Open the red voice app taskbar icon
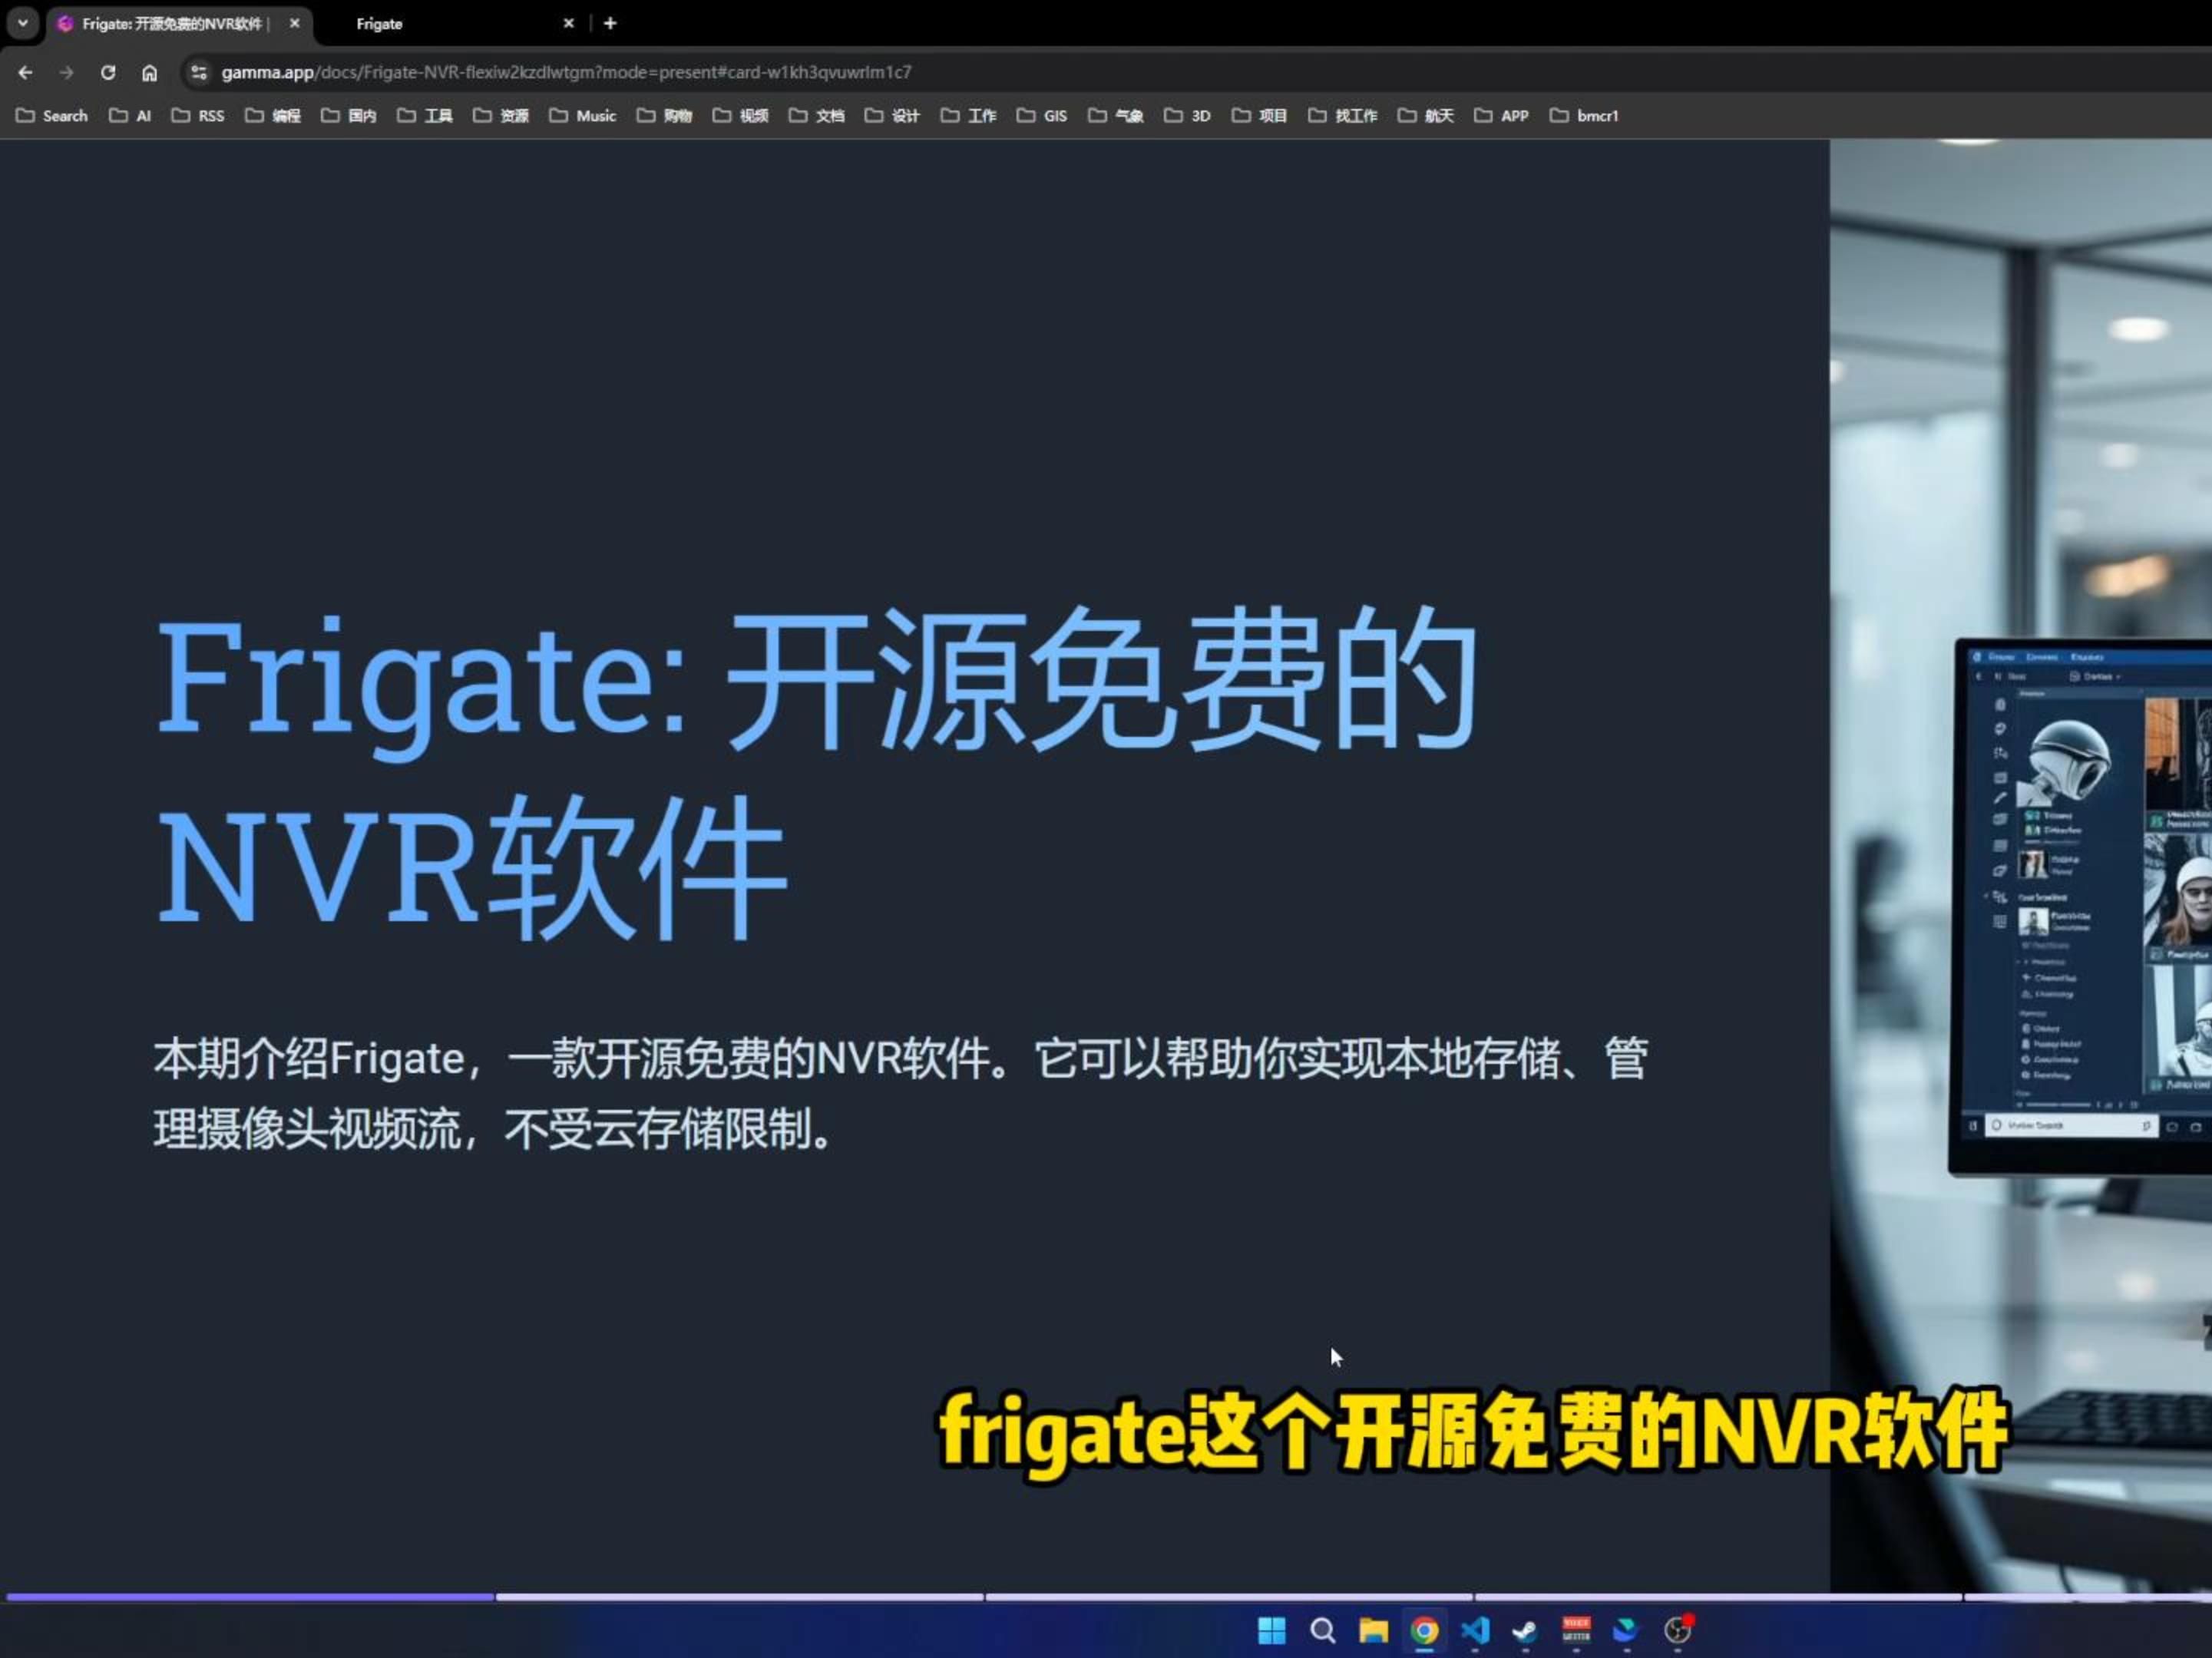The width and height of the screenshot is (2212, 1658). pyautogui.click(x=1576, y=1631)
